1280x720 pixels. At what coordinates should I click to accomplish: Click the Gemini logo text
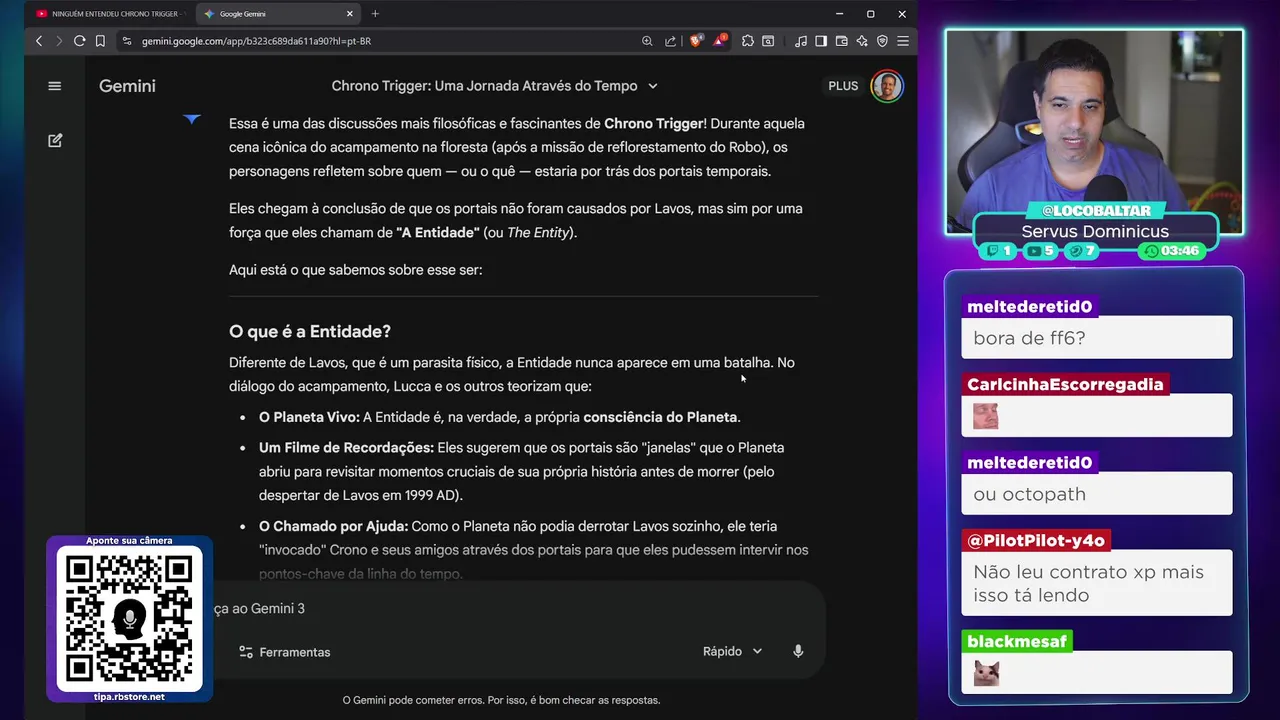click(127, 86)
